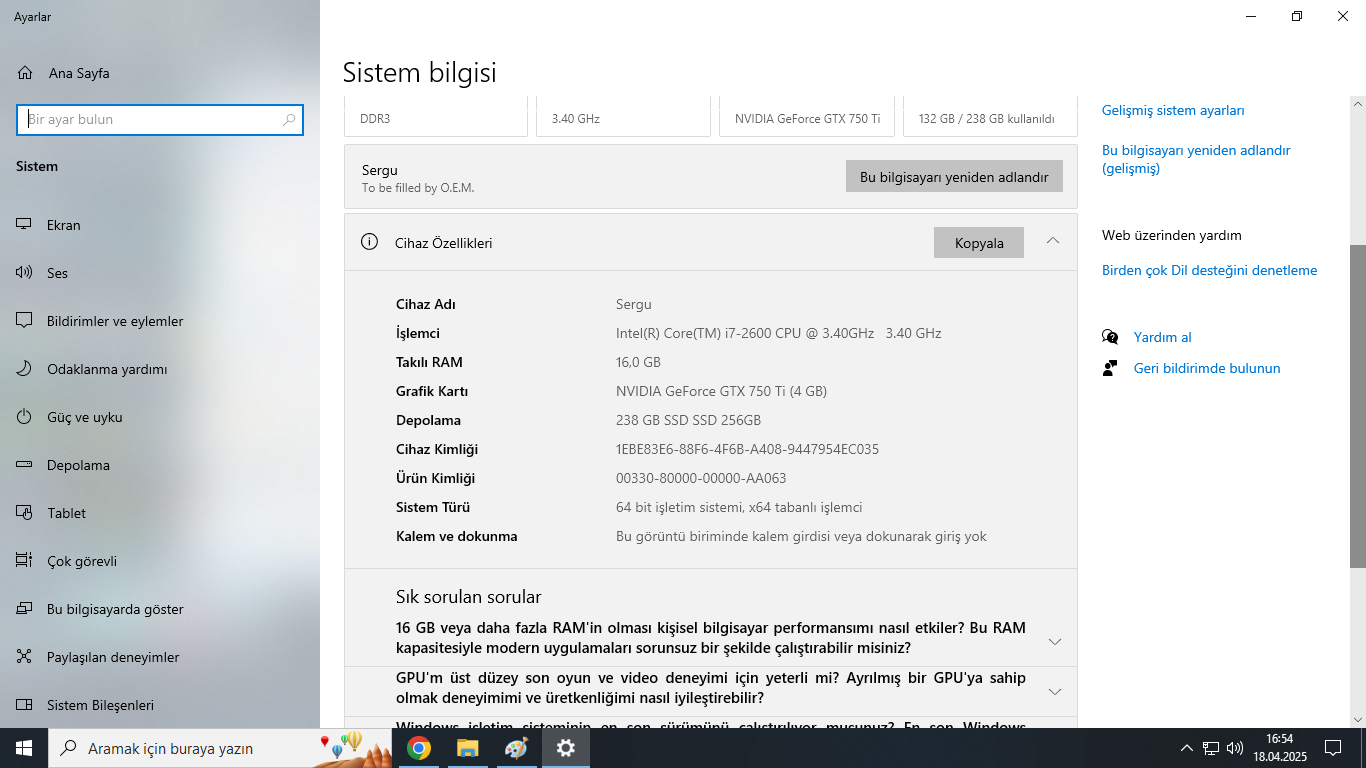This screenshot has width=1366, height=768.
Task: Click the feedback person icon
Action: click(1110, 368)
